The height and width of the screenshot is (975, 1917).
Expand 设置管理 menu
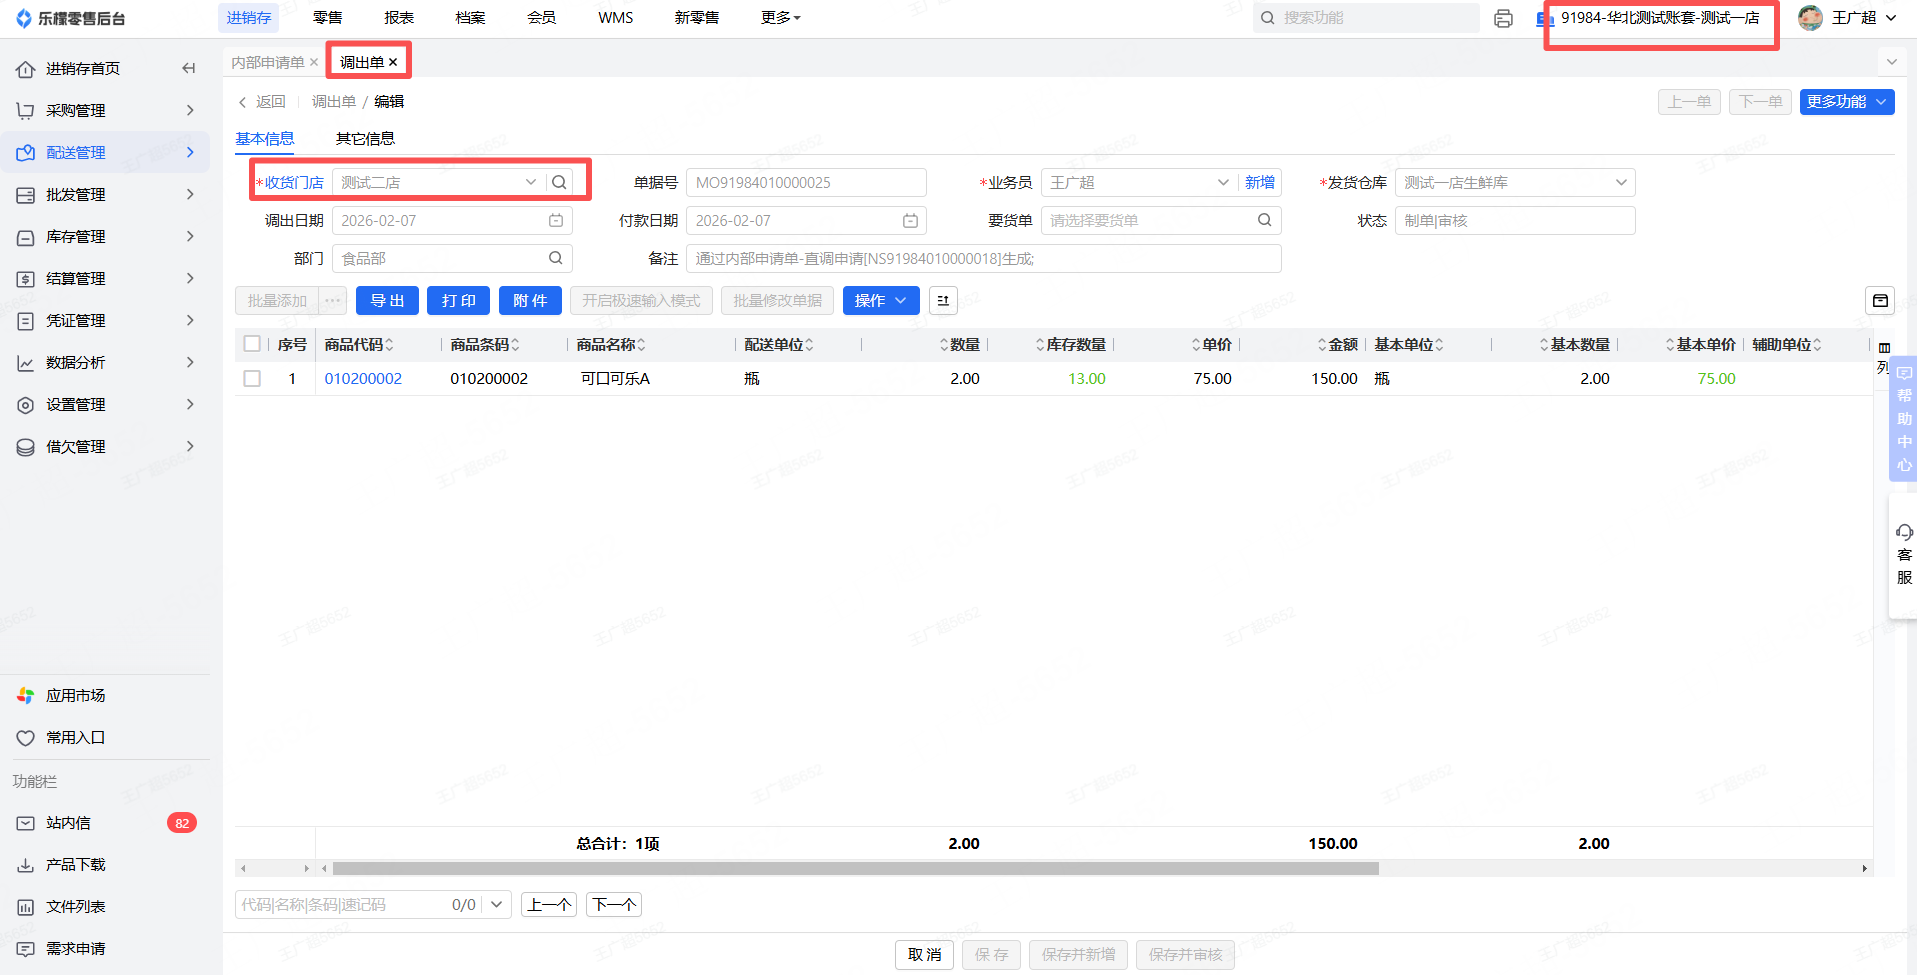(x=105, y=404)
